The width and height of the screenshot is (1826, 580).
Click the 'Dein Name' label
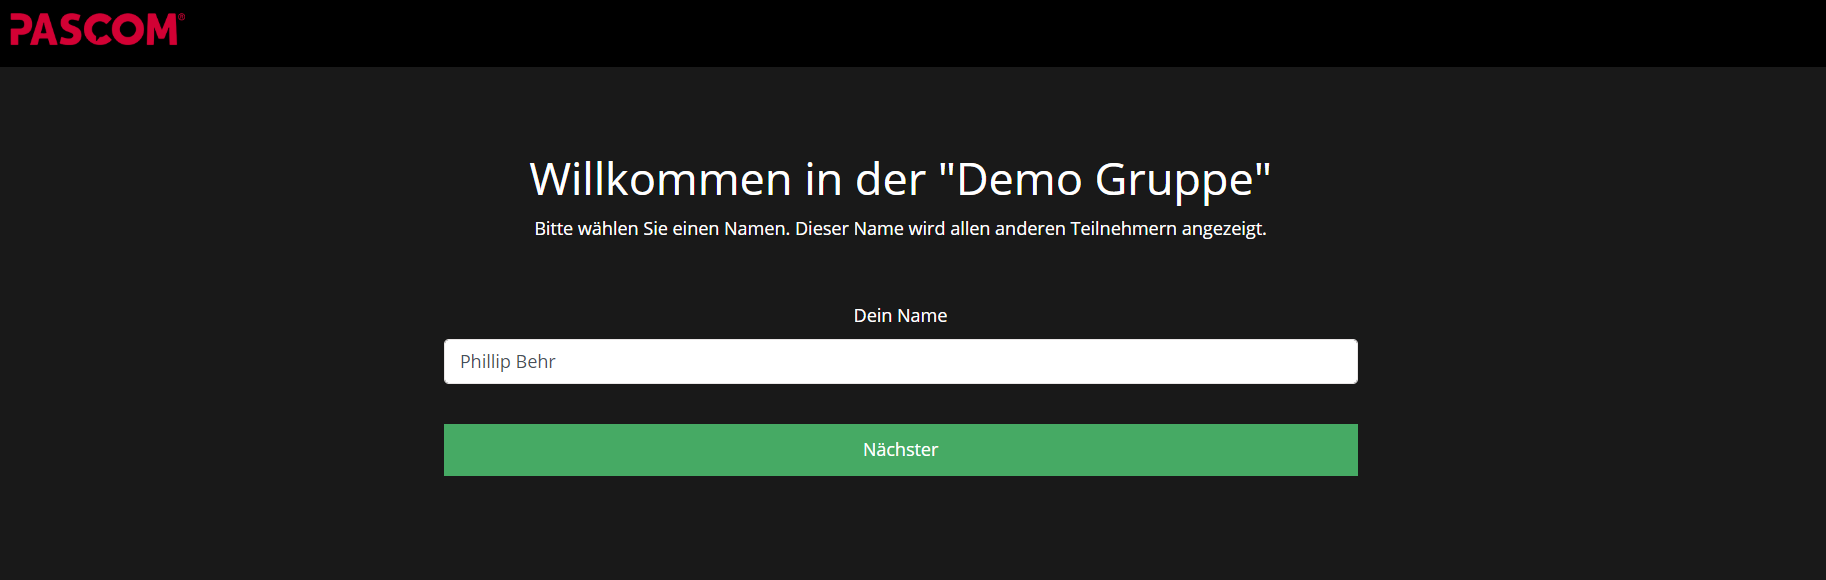[900, 315]
